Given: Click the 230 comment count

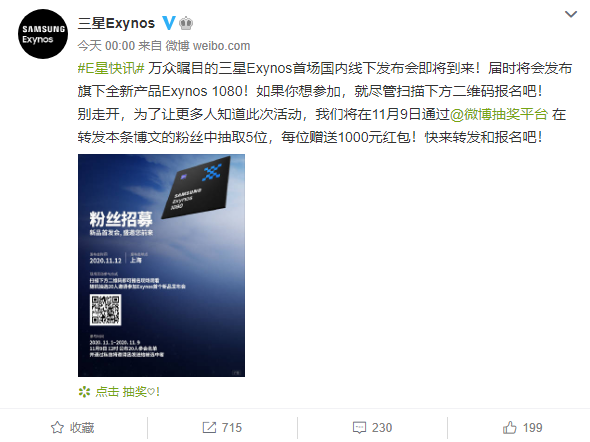Looking at the screenshot, I should tap(382, 428).
